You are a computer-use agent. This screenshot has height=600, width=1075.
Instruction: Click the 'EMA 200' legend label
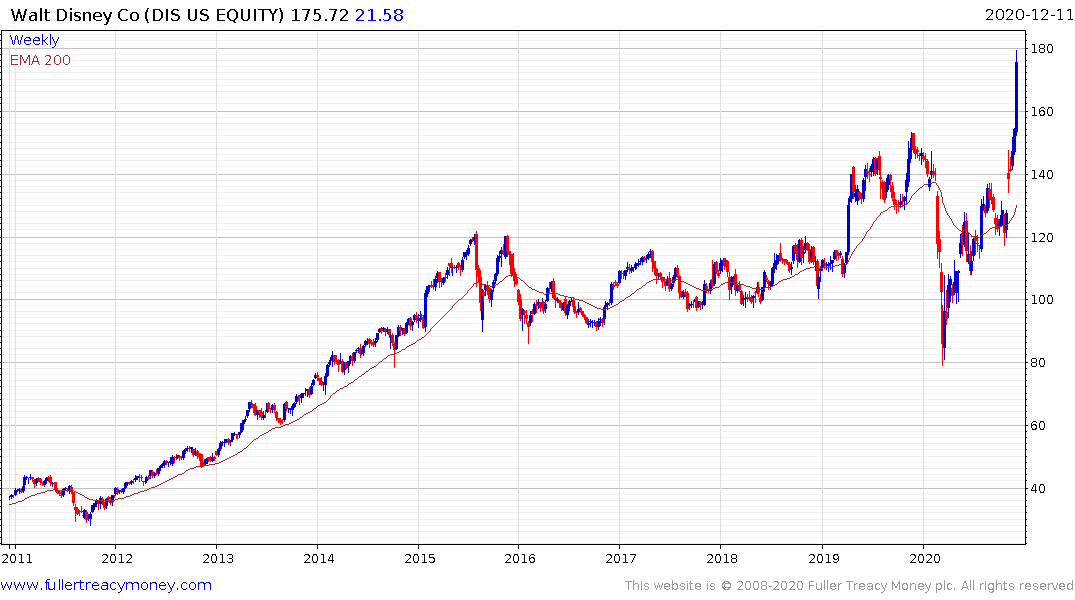tap(40, 60)
